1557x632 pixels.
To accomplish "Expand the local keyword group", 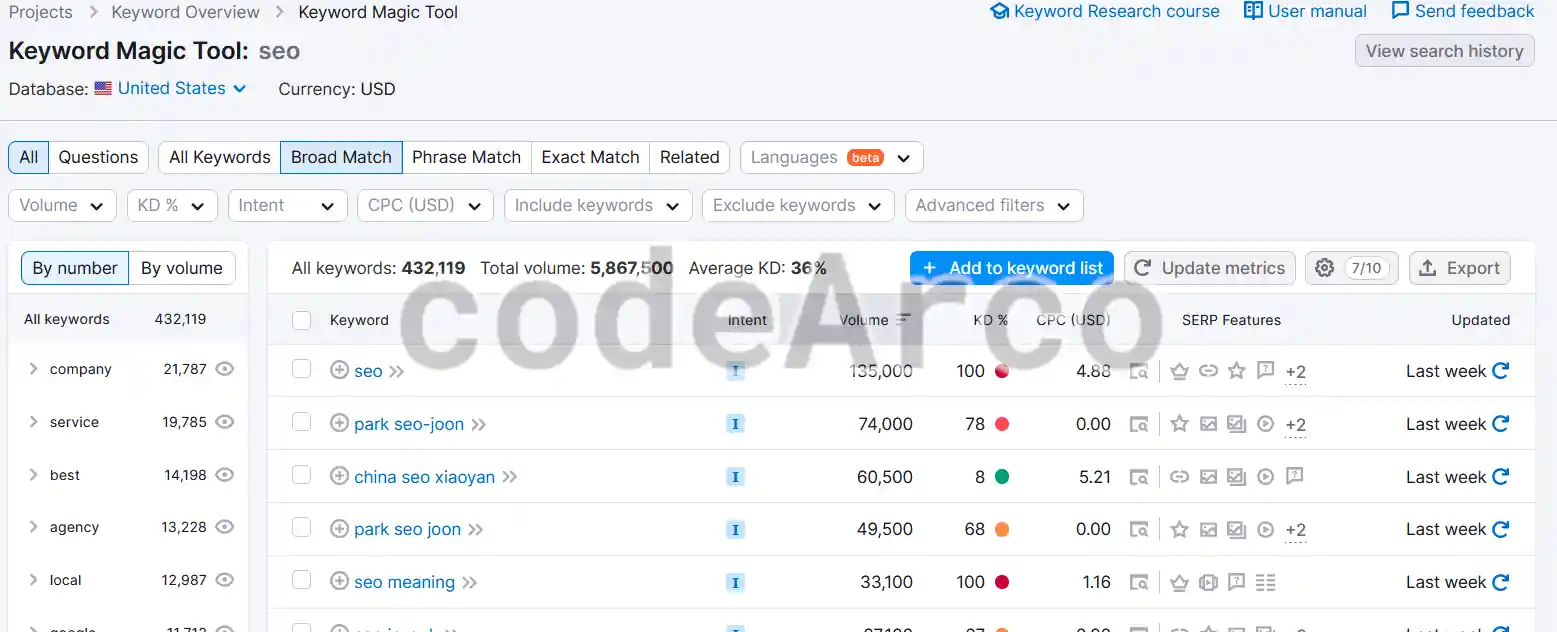I will point(33,580).
